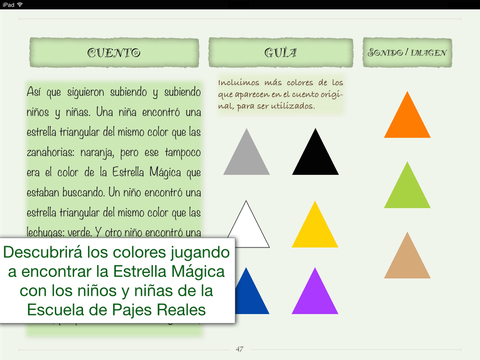Image resolution: width=480 pixels, height=360 pixels.
Task: Tap the orange triangle star
Action: 407,115
